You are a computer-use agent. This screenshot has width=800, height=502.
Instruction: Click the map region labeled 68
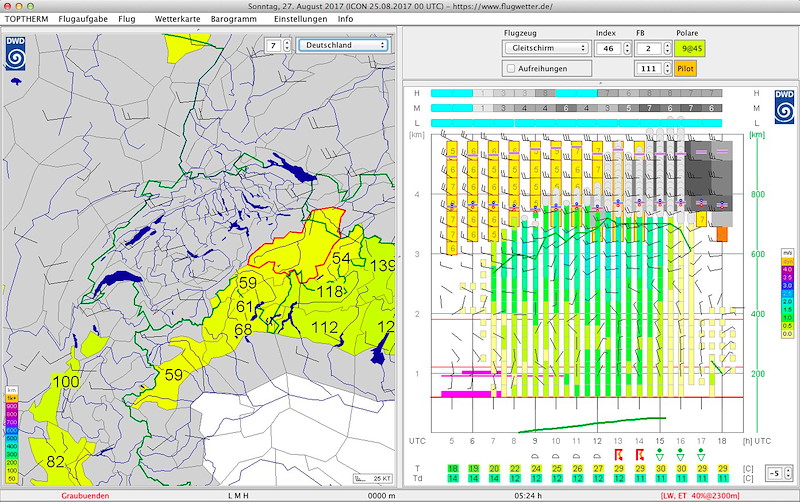(243, 330)
